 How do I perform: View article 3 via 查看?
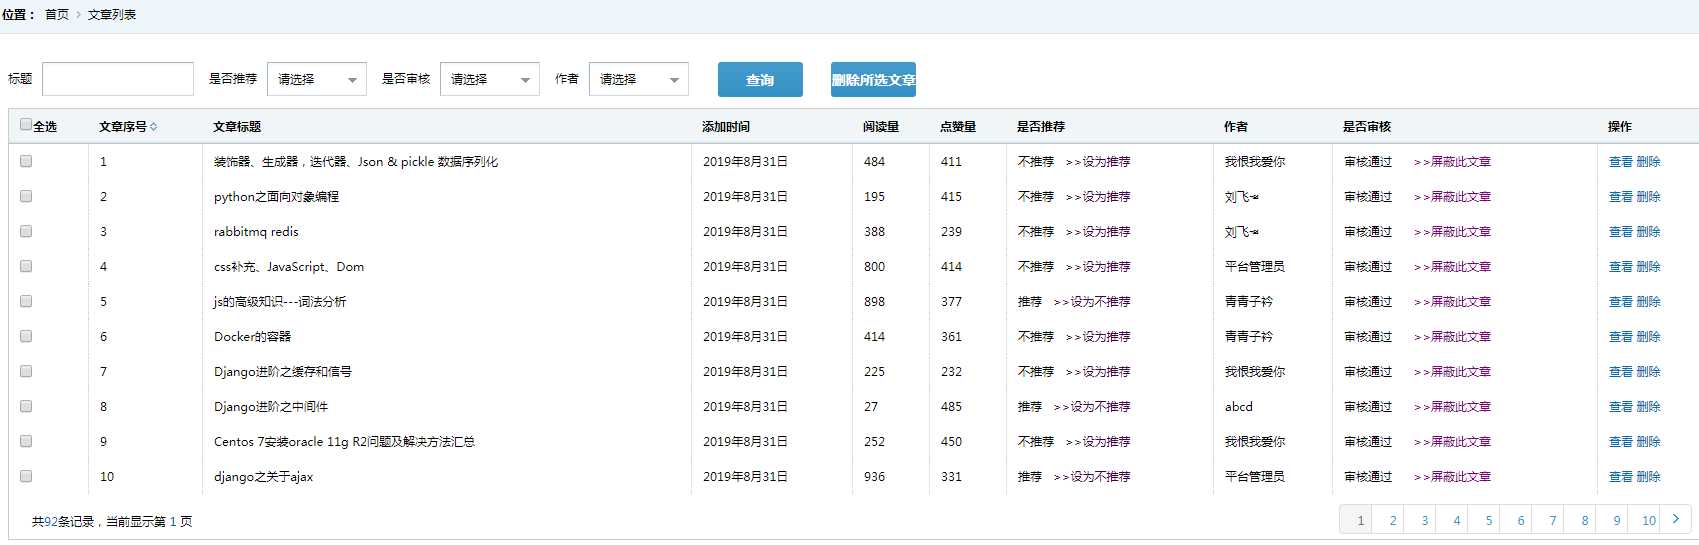click(x=1620, y=232)
